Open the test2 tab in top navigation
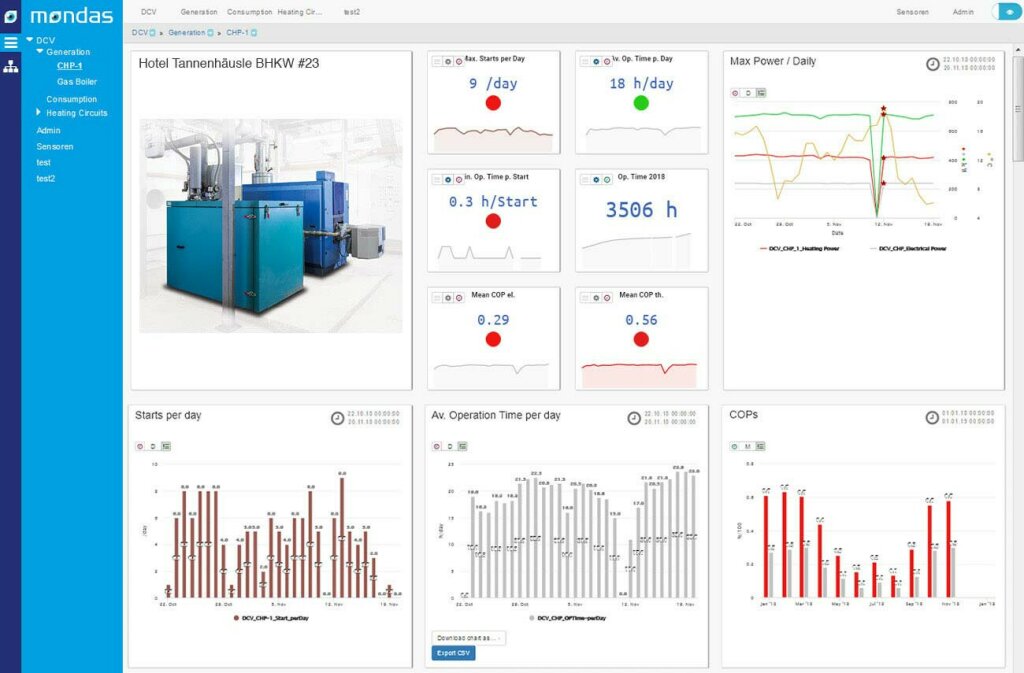The height and width of the screenshot is (673, 1024). pos(352,12)
